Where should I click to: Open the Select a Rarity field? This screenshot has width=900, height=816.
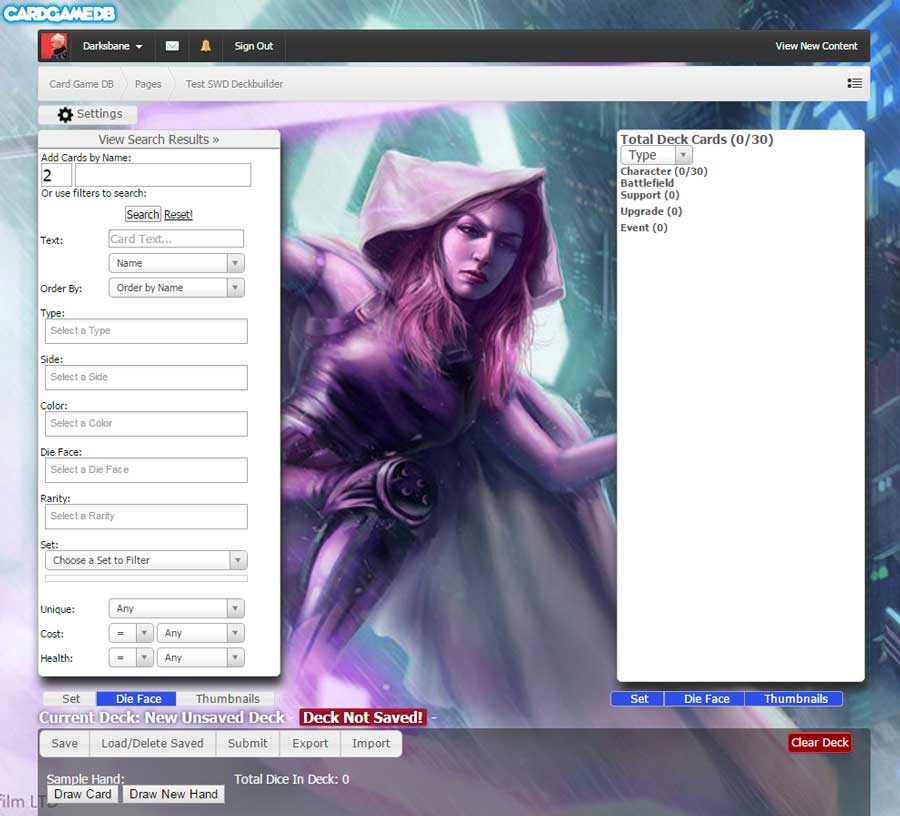tap(146, 516)
